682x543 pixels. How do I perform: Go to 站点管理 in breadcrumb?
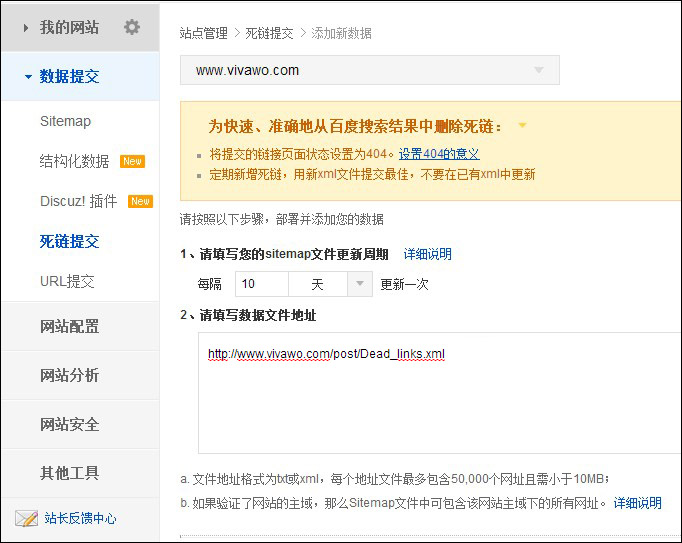204,33
